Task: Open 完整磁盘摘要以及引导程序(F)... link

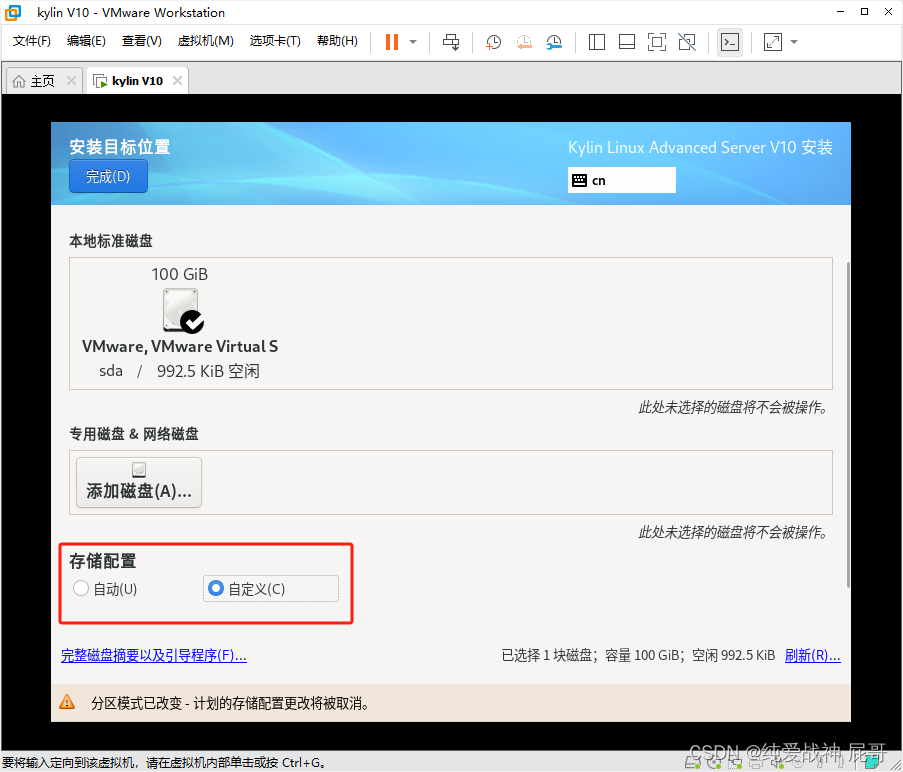Action: [x=154, y=655]
